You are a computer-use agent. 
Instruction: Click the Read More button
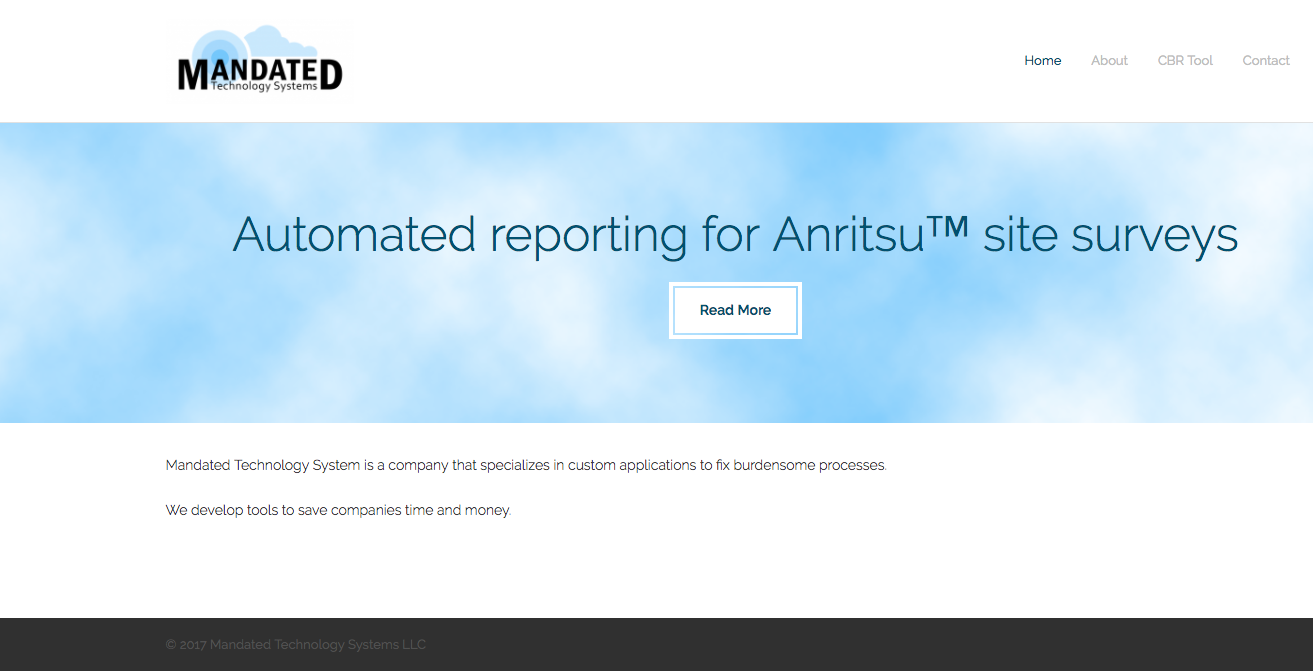point(735,310)
